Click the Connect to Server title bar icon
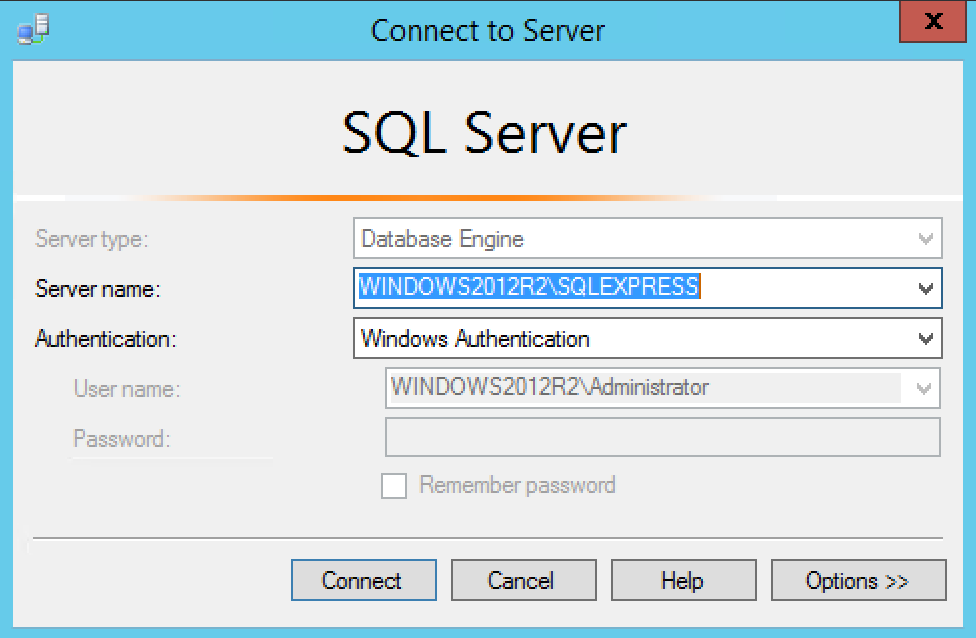Viewport: 976px width, 638px height. [33, 30]
